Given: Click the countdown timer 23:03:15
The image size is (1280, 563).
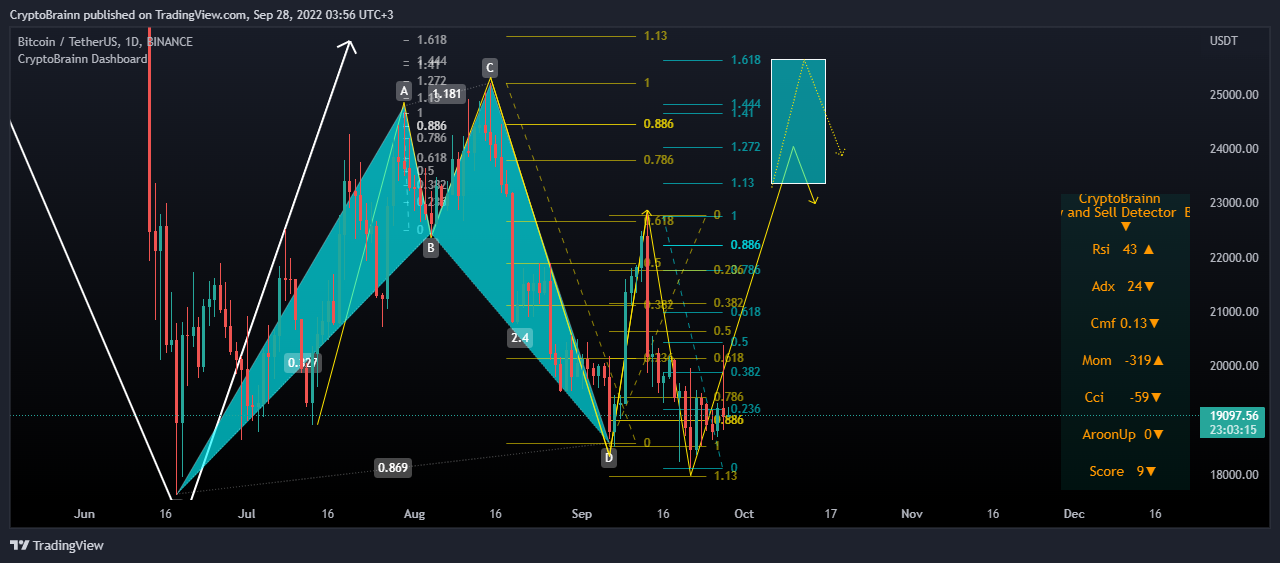Looking at the screenshot, I should click(x=1233, y=430).
